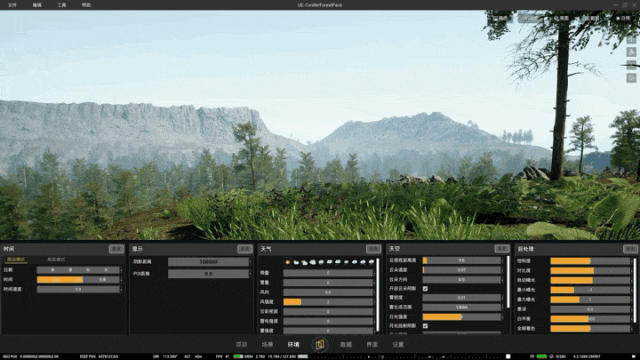Switch to the 场景 bottom tab
This screenshot has width=640, height=360.
[267, 344]
